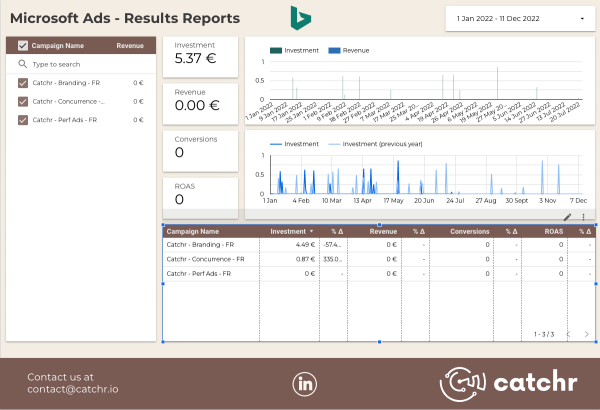Go to previous table page arrow

click(569, 334)
